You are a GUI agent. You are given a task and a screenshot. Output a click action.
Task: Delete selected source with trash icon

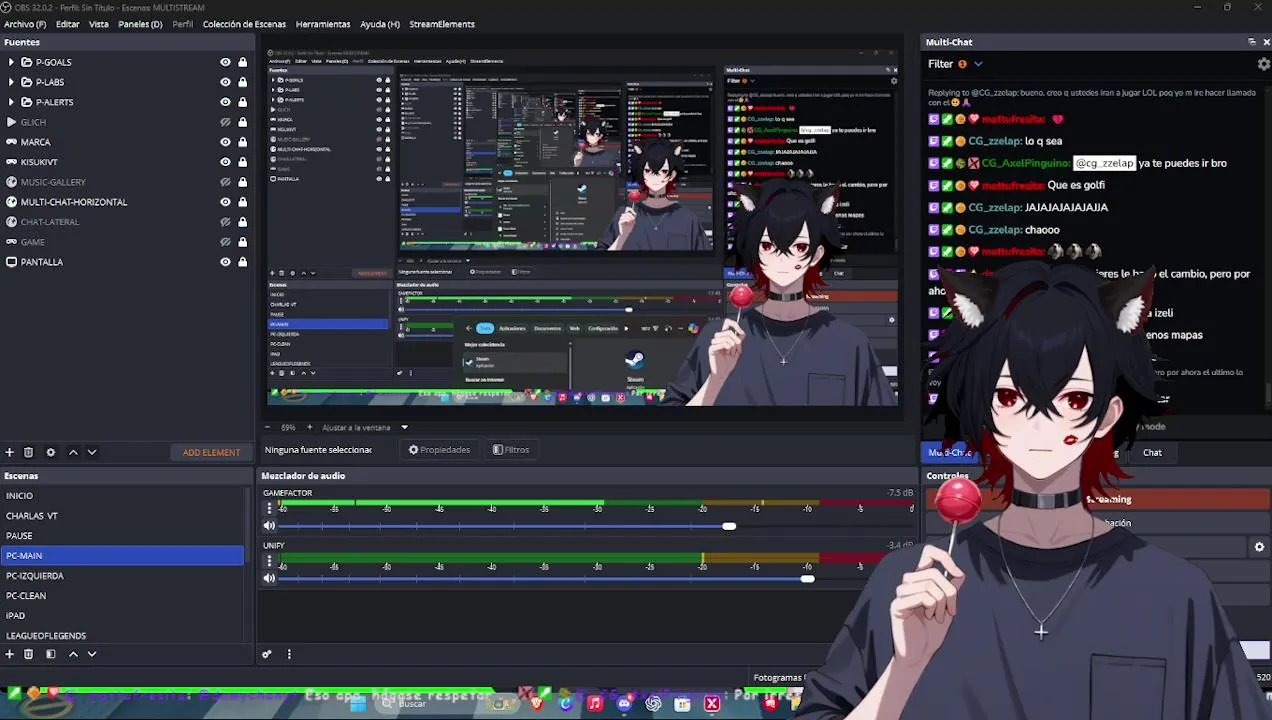(x=28, y=452)
